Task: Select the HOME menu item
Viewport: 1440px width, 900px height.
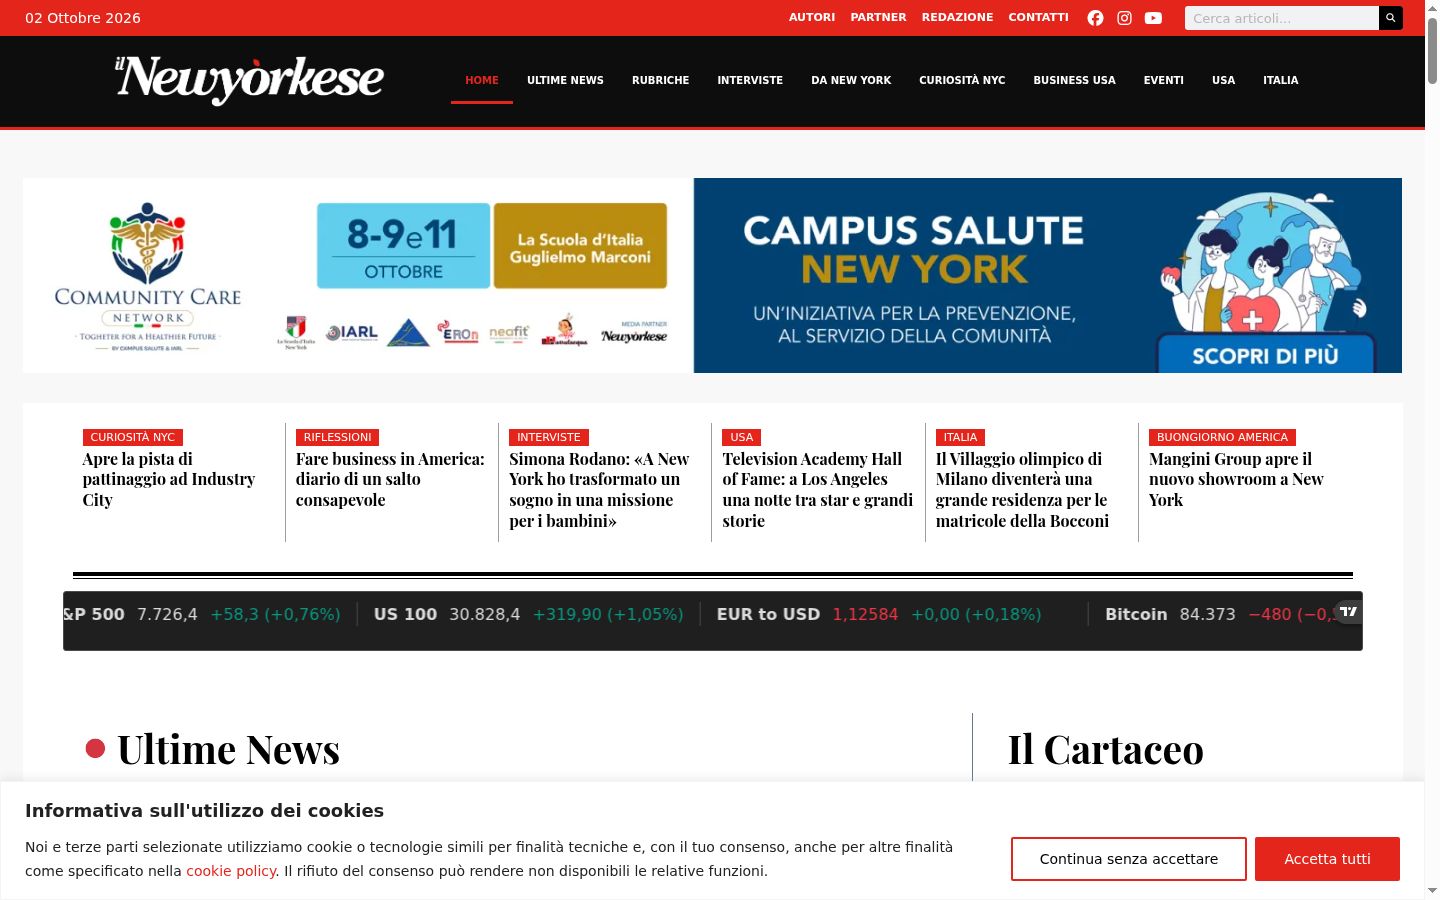Action: click(482, 80)
